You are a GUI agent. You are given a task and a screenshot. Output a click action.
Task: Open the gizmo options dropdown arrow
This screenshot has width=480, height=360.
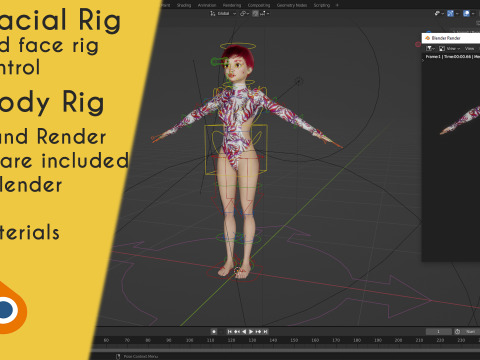[x=457, y=14]
